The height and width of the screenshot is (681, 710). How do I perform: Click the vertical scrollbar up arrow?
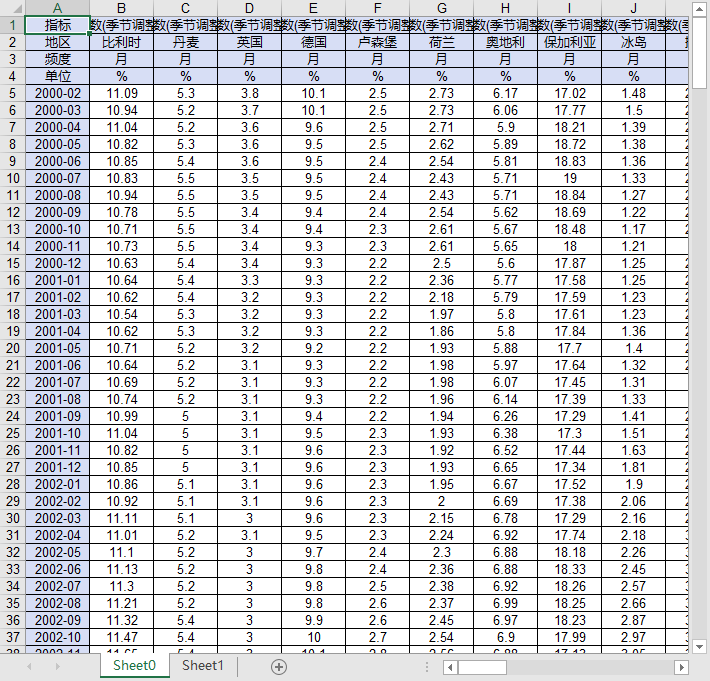click(x=699, y=8)
